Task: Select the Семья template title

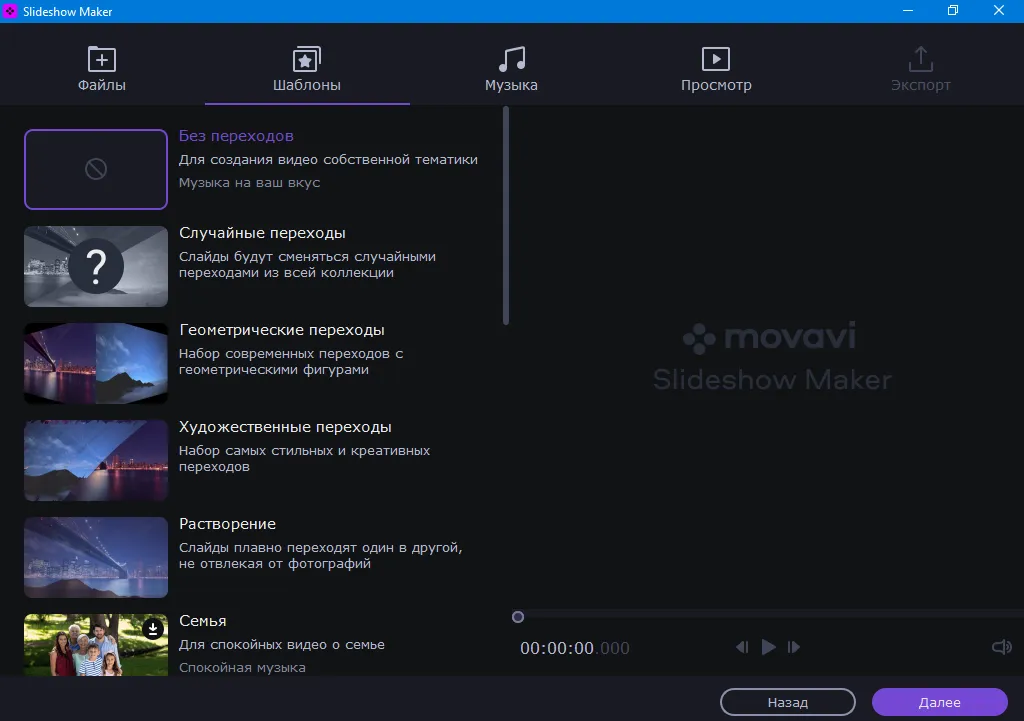Action: (203, 621)
